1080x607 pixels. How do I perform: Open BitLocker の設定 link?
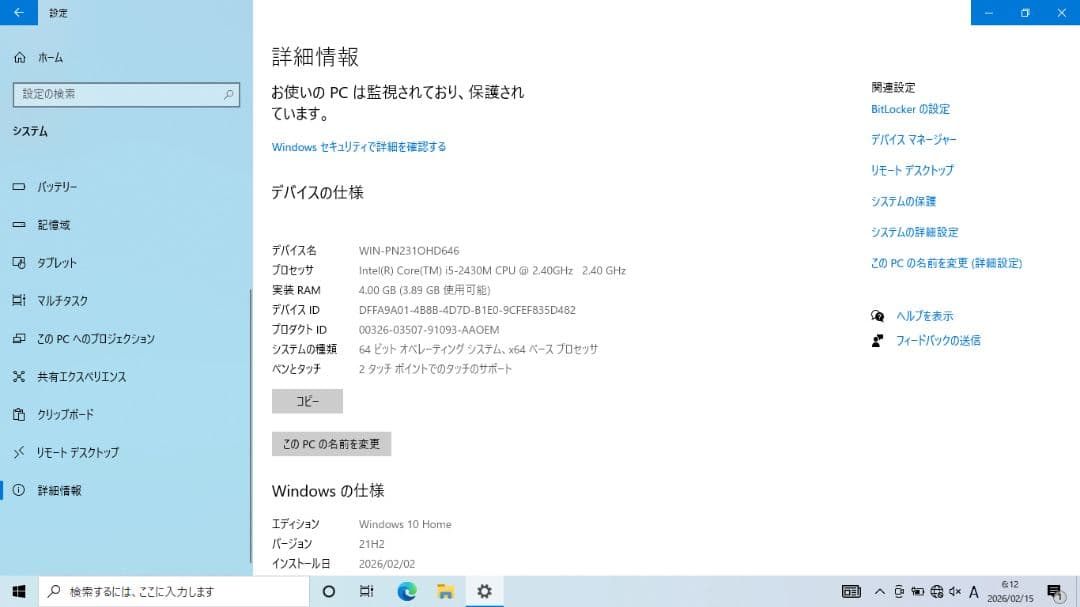click(910, 109)
